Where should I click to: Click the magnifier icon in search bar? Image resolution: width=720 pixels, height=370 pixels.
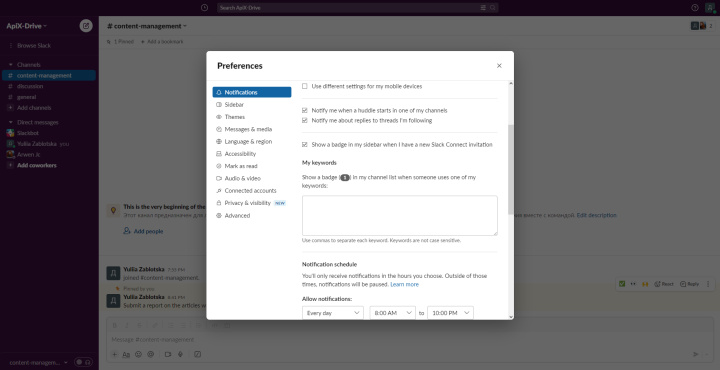pos(493,8)
